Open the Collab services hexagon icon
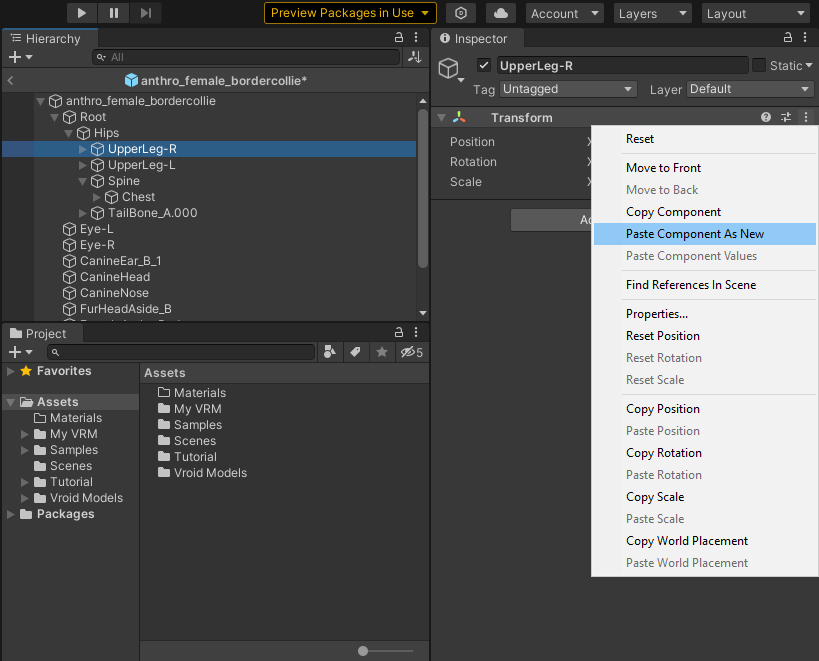This screenshot has width=819, height=661. click(x=461, y=13)
